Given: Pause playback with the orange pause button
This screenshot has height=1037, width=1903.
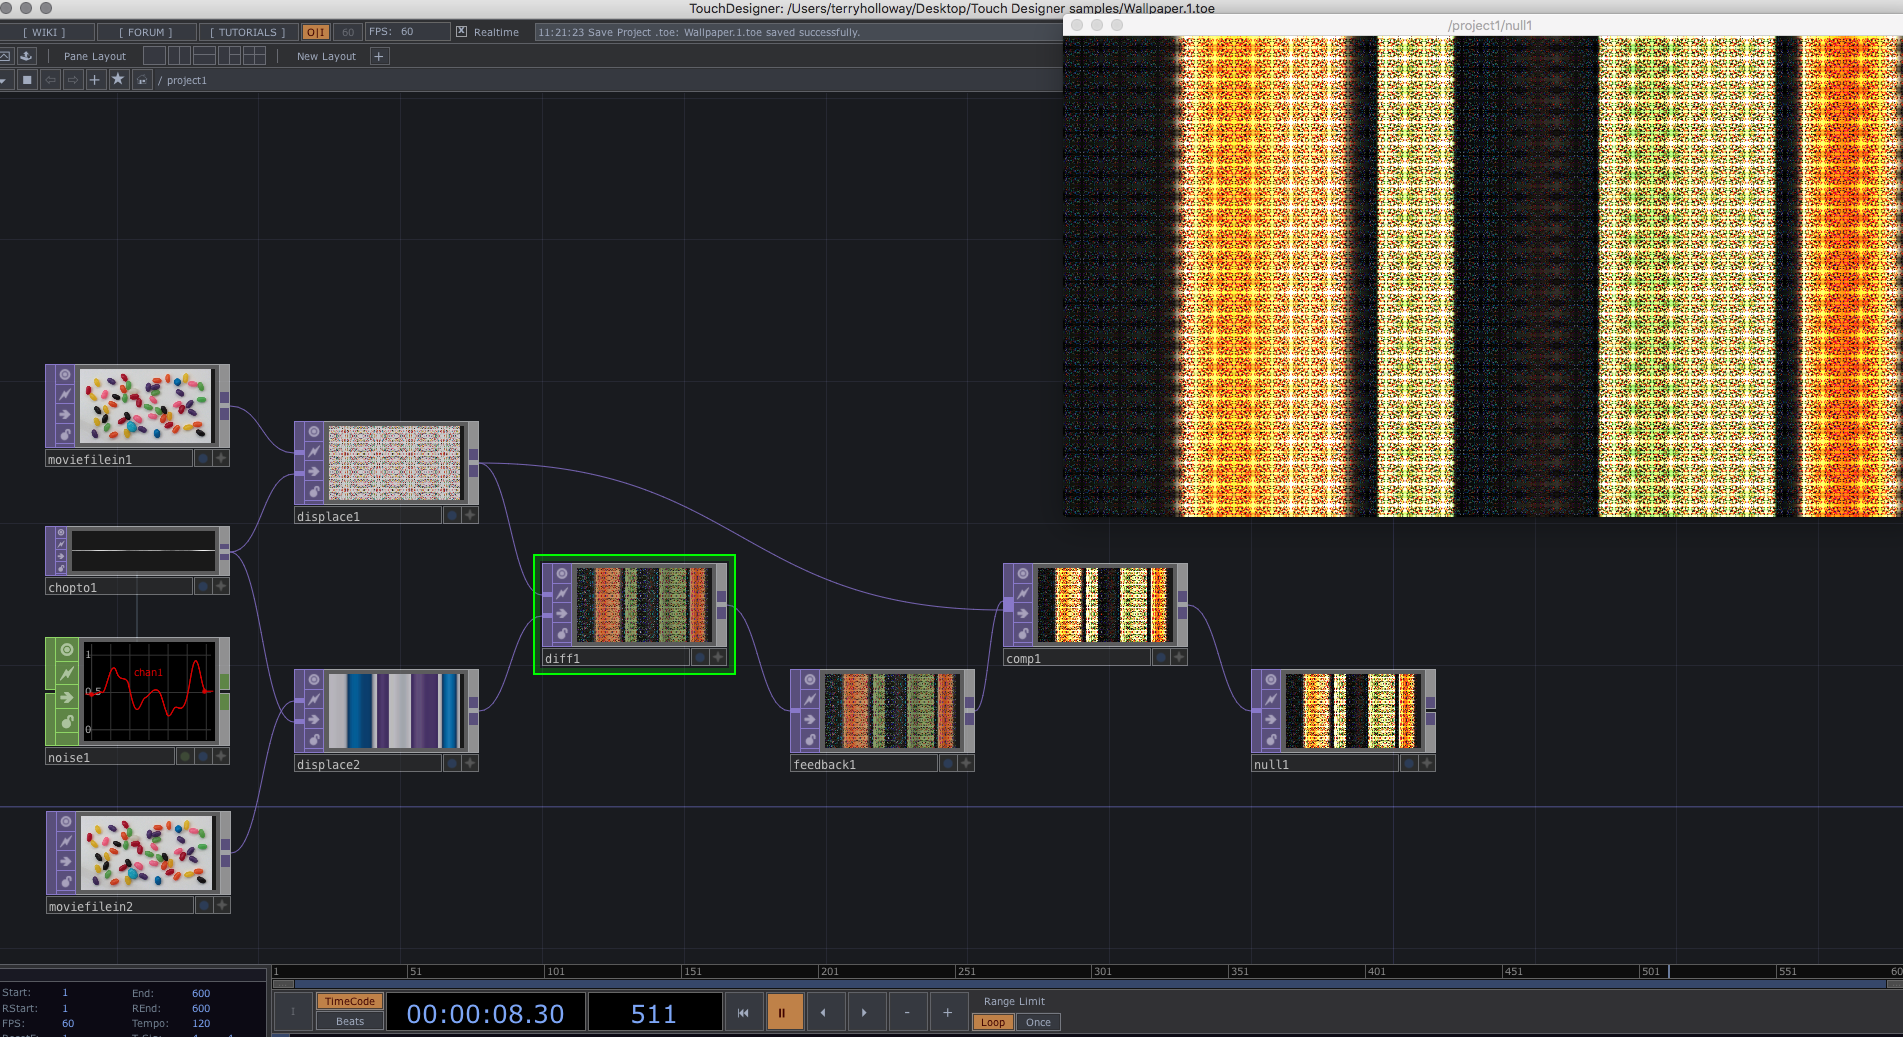Looking at the screenshot, I should (783, 1012).
